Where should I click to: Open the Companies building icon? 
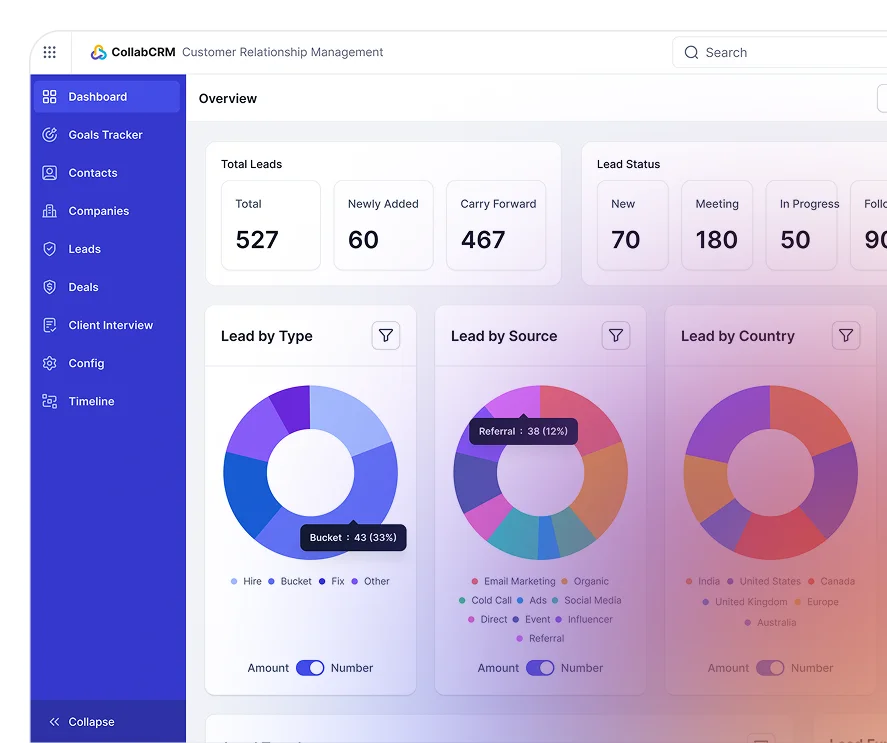(x=50, y=211)
